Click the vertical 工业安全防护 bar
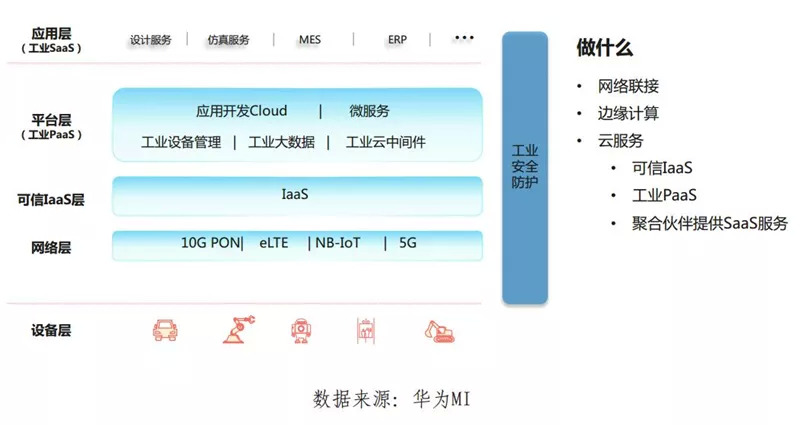800x425 pixels. coord(525,168)
